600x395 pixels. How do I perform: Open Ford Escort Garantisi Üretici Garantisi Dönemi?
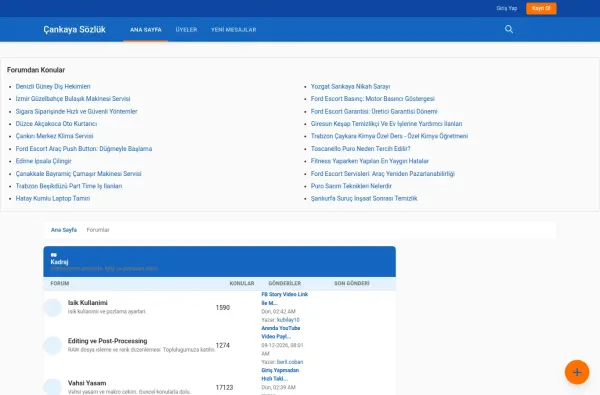(374, 111)
